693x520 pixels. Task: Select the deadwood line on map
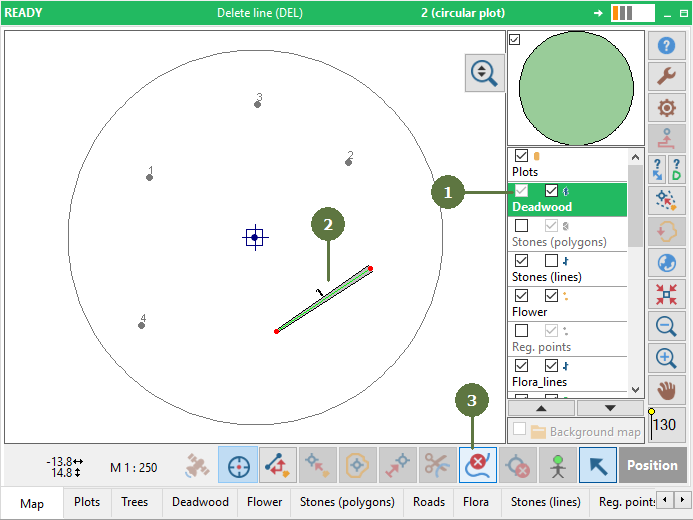pyautogui.click(x=324, y=300)
